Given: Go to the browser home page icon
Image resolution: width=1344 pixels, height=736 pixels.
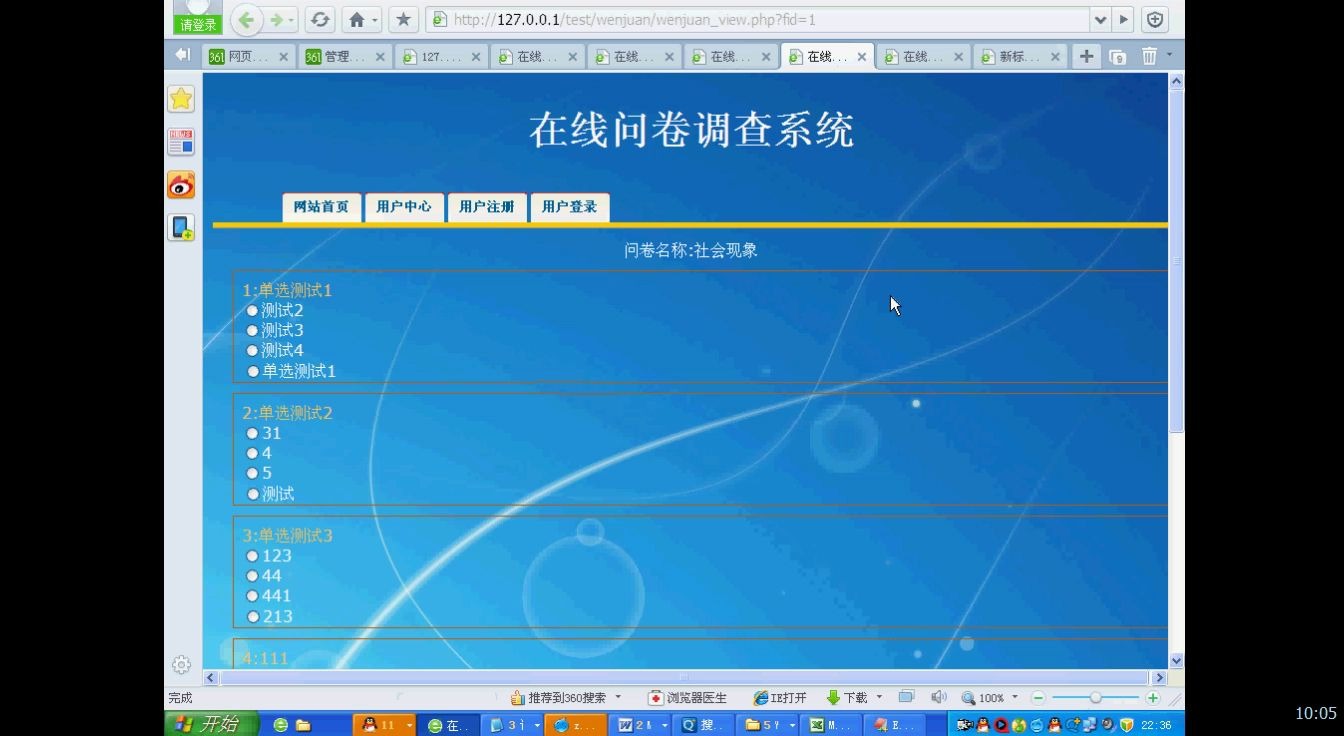Looking at the screenshot, I should [356, 20].
